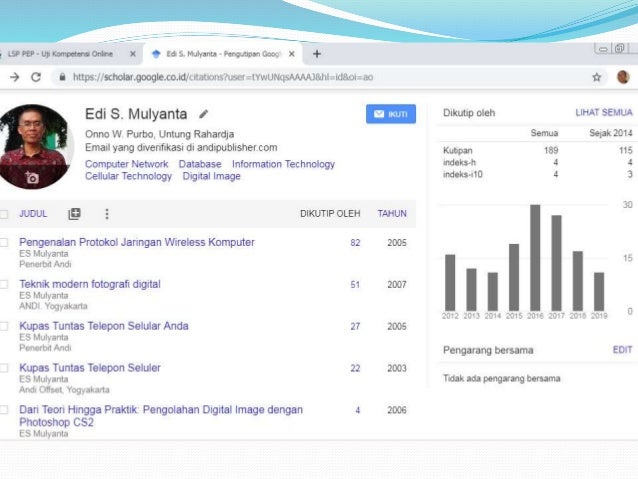Open Kupas Tuntas Telepon Selular Anda article
Image resolution: width=638 pixels, height=479 pixels.
pyautogui.click(x=104, y=326)
